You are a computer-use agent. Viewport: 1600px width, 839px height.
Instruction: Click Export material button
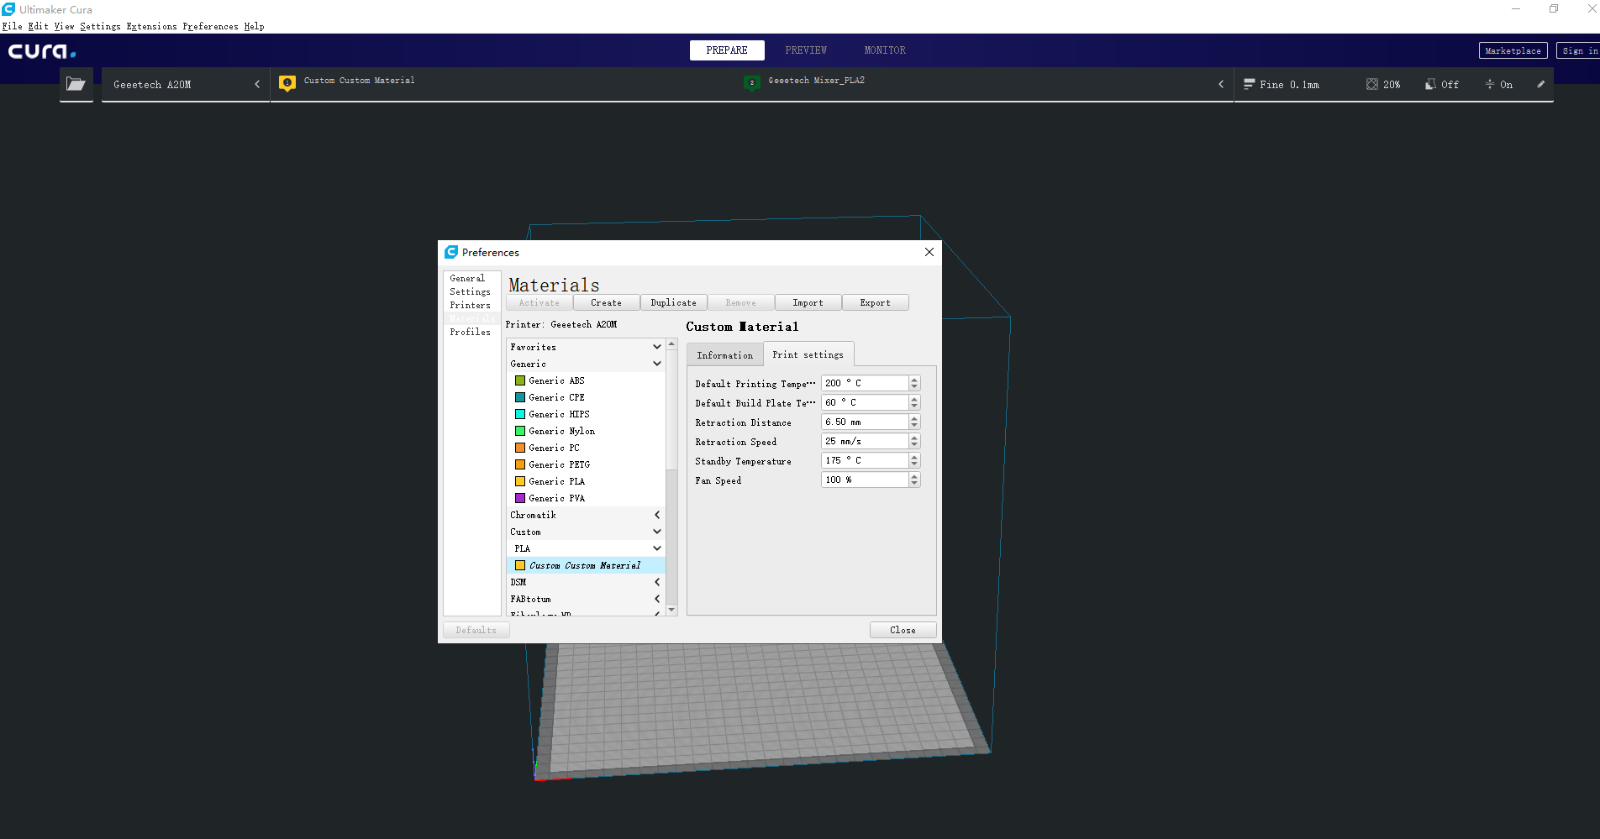(x=875, y=303)
